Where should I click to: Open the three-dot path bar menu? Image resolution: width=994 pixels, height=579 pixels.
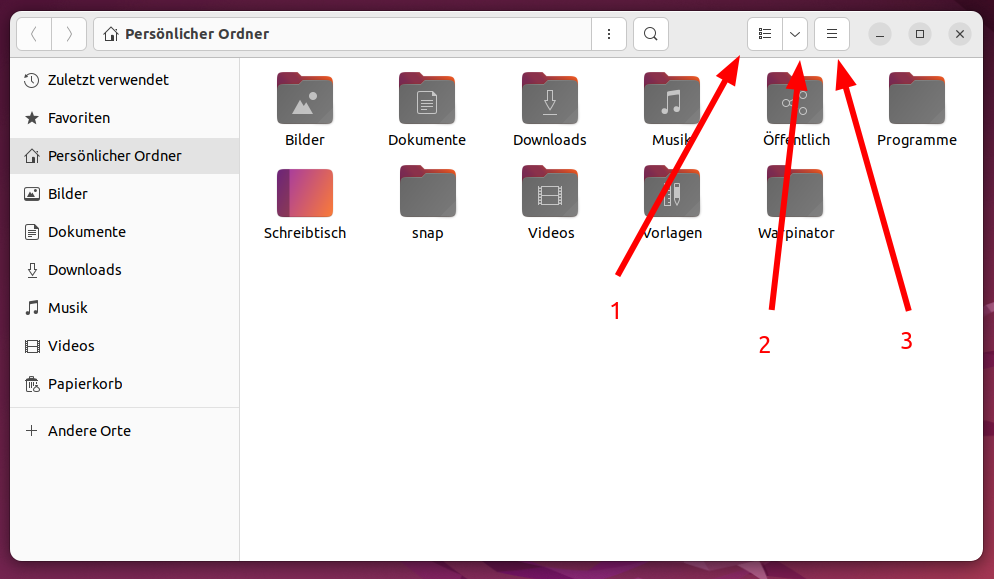coord(609,34)
